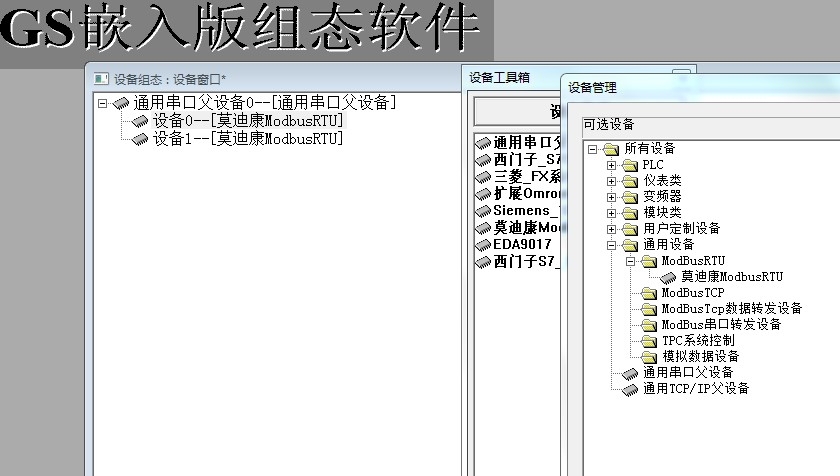Click chip icon of 扩展Omron toolbox entry
This screenshot has width=840, height=476.
tap(483, 193)
